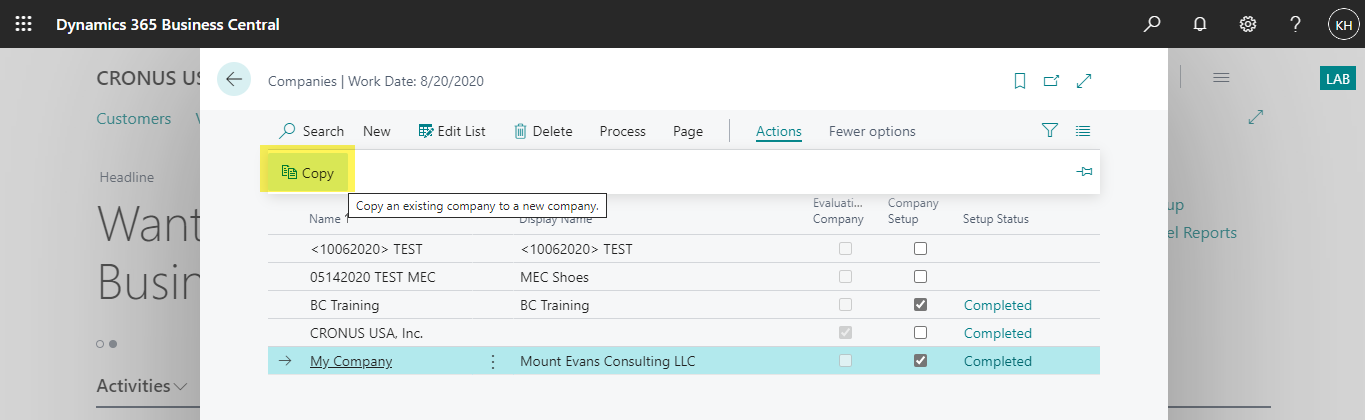The image size is (1365, 420).
Task: Open notifications bell icon
Action: click(1200, 24)
